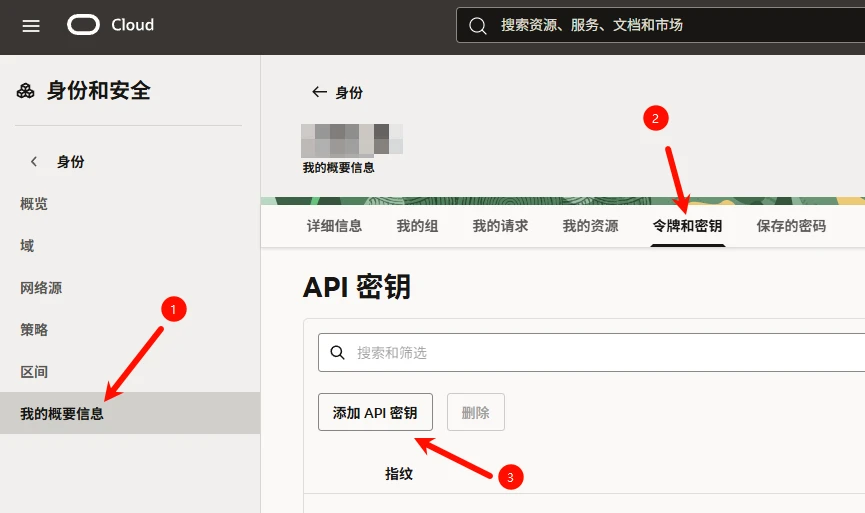This screenshot has width=865, height=513.
Task: Select 我的概要信息 in the sidebar
Action: [62, 413]
